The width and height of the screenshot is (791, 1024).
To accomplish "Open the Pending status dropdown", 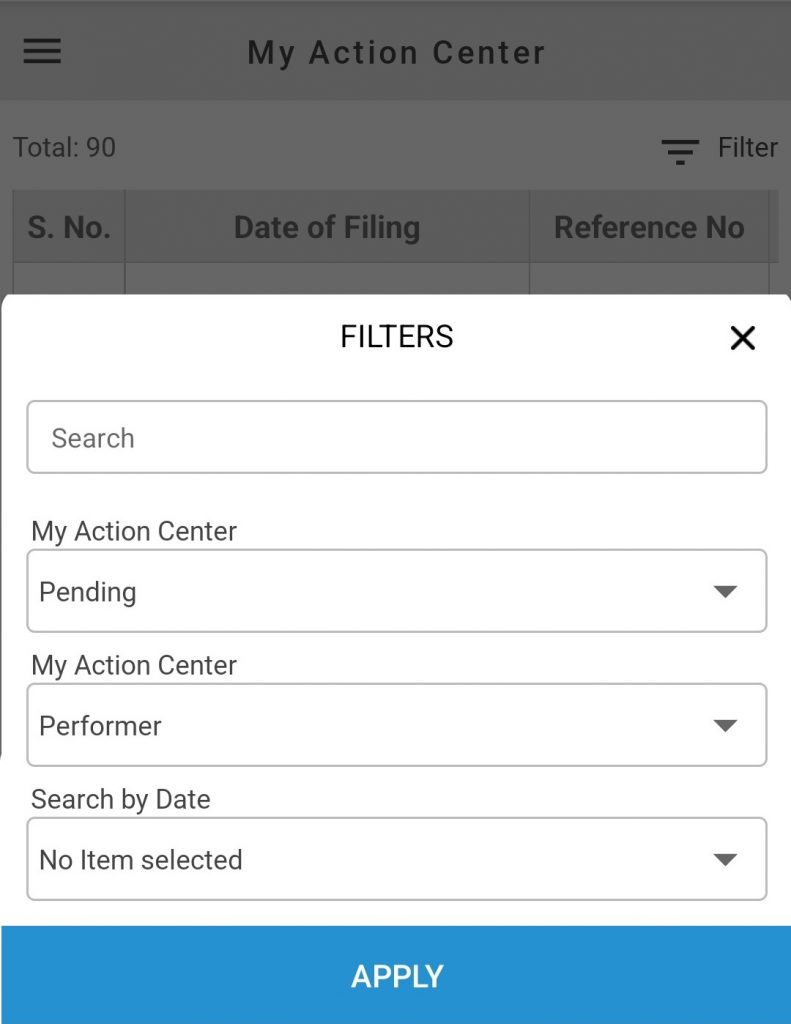I will tap(396, 591).
